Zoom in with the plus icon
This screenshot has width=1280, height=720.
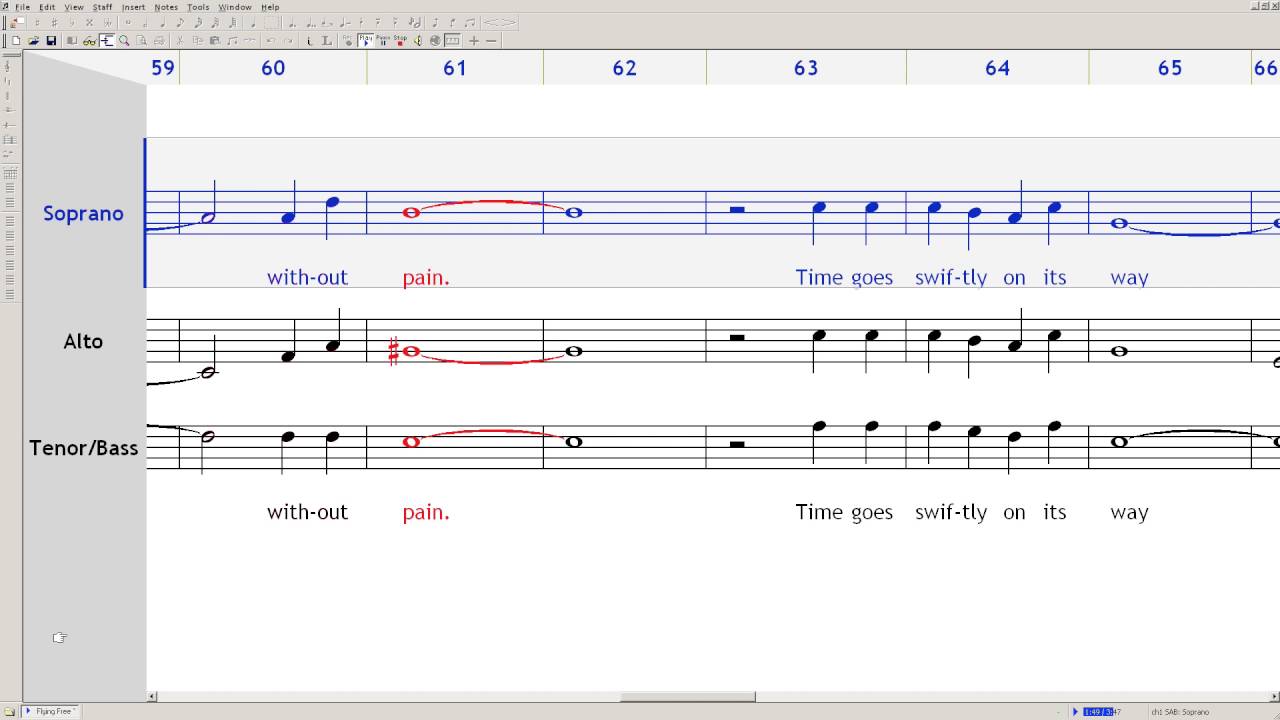tap(474, 41)
